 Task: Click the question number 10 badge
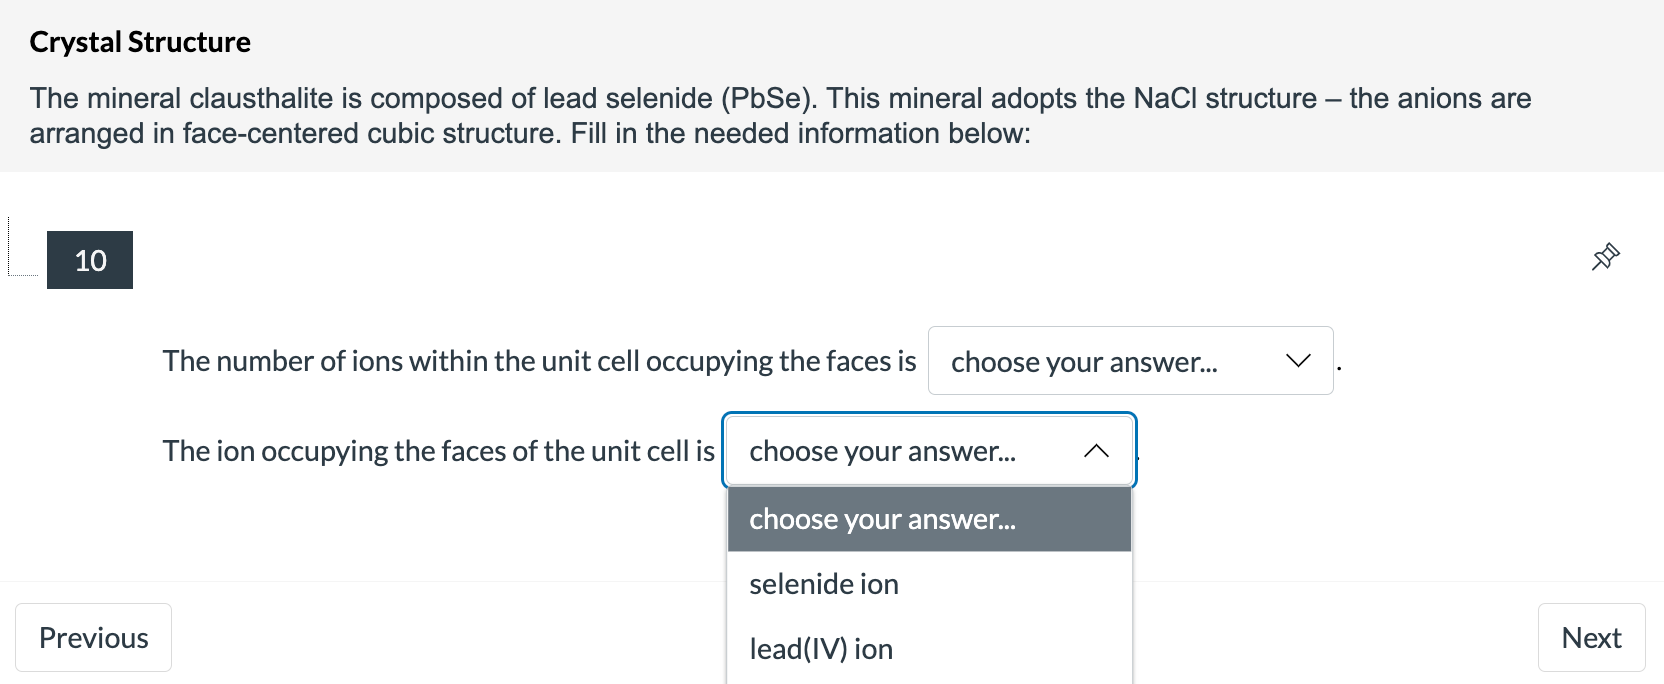coord(90,260)
